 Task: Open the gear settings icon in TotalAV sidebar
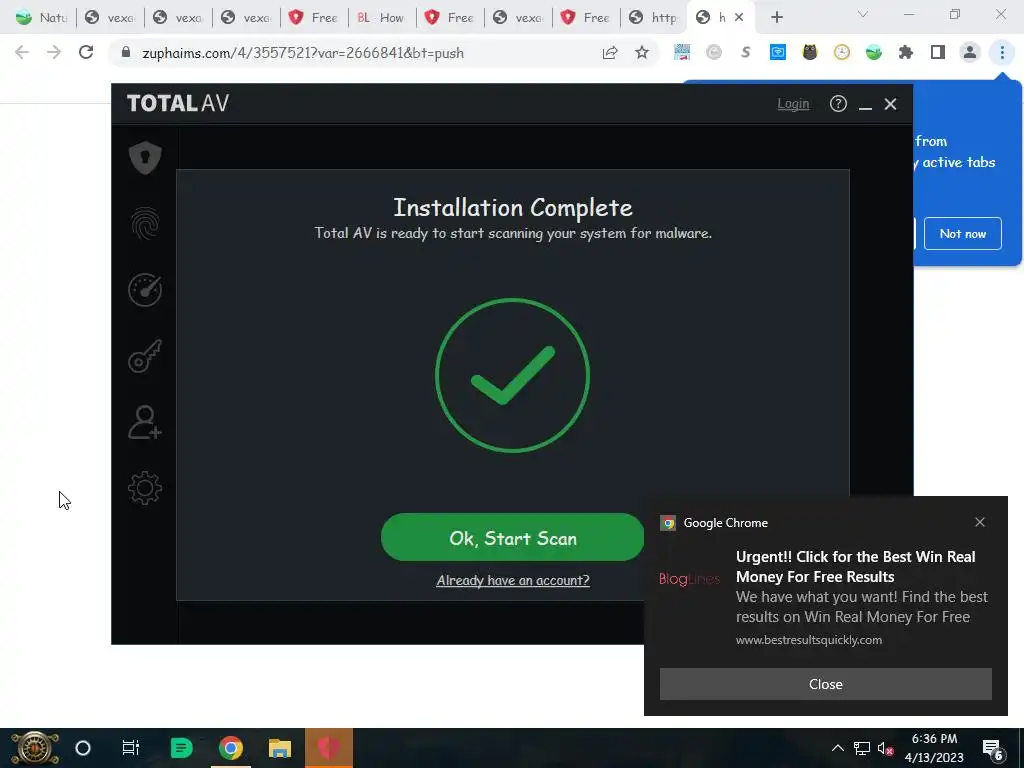[145, 488]
